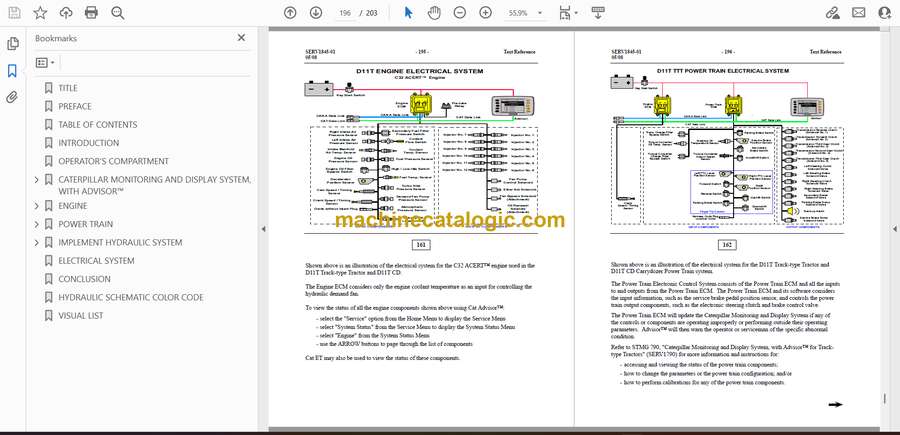Screen dimensions: 900x435
Task: Click the vertical scrollbar thumb
Action: (885, 398)
